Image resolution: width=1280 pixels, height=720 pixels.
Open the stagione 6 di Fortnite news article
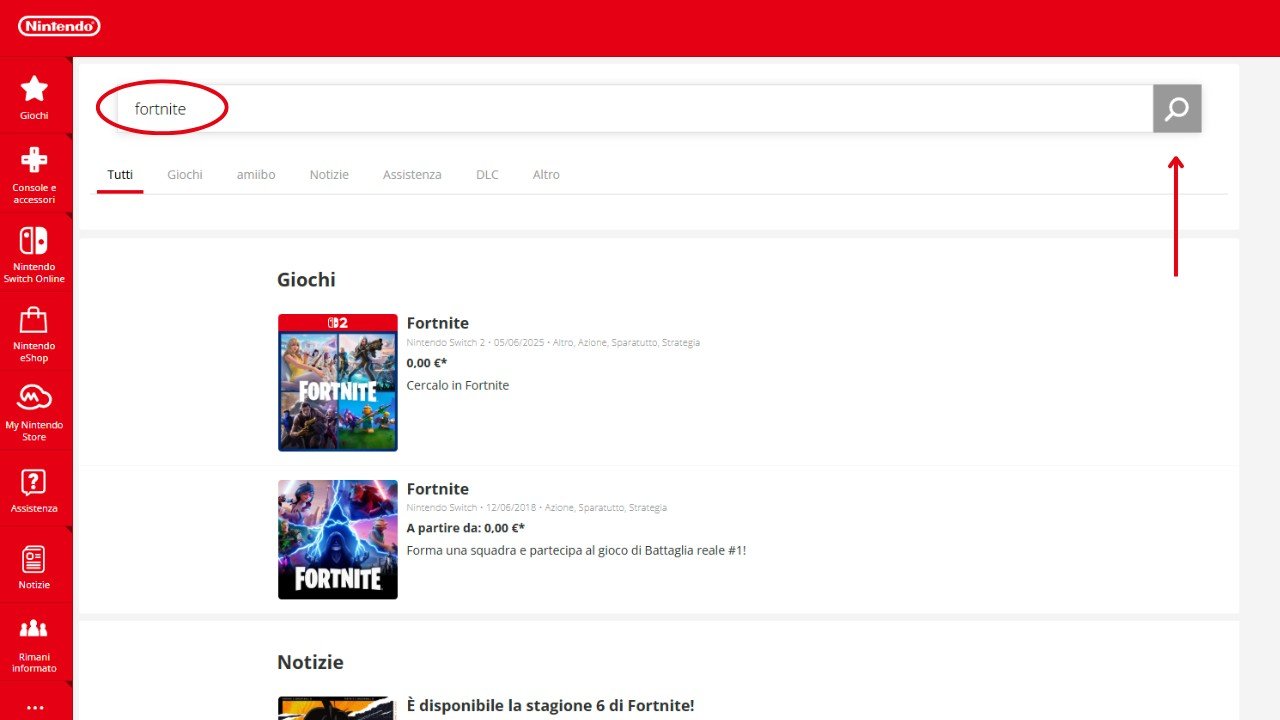(x=551, y=705)
